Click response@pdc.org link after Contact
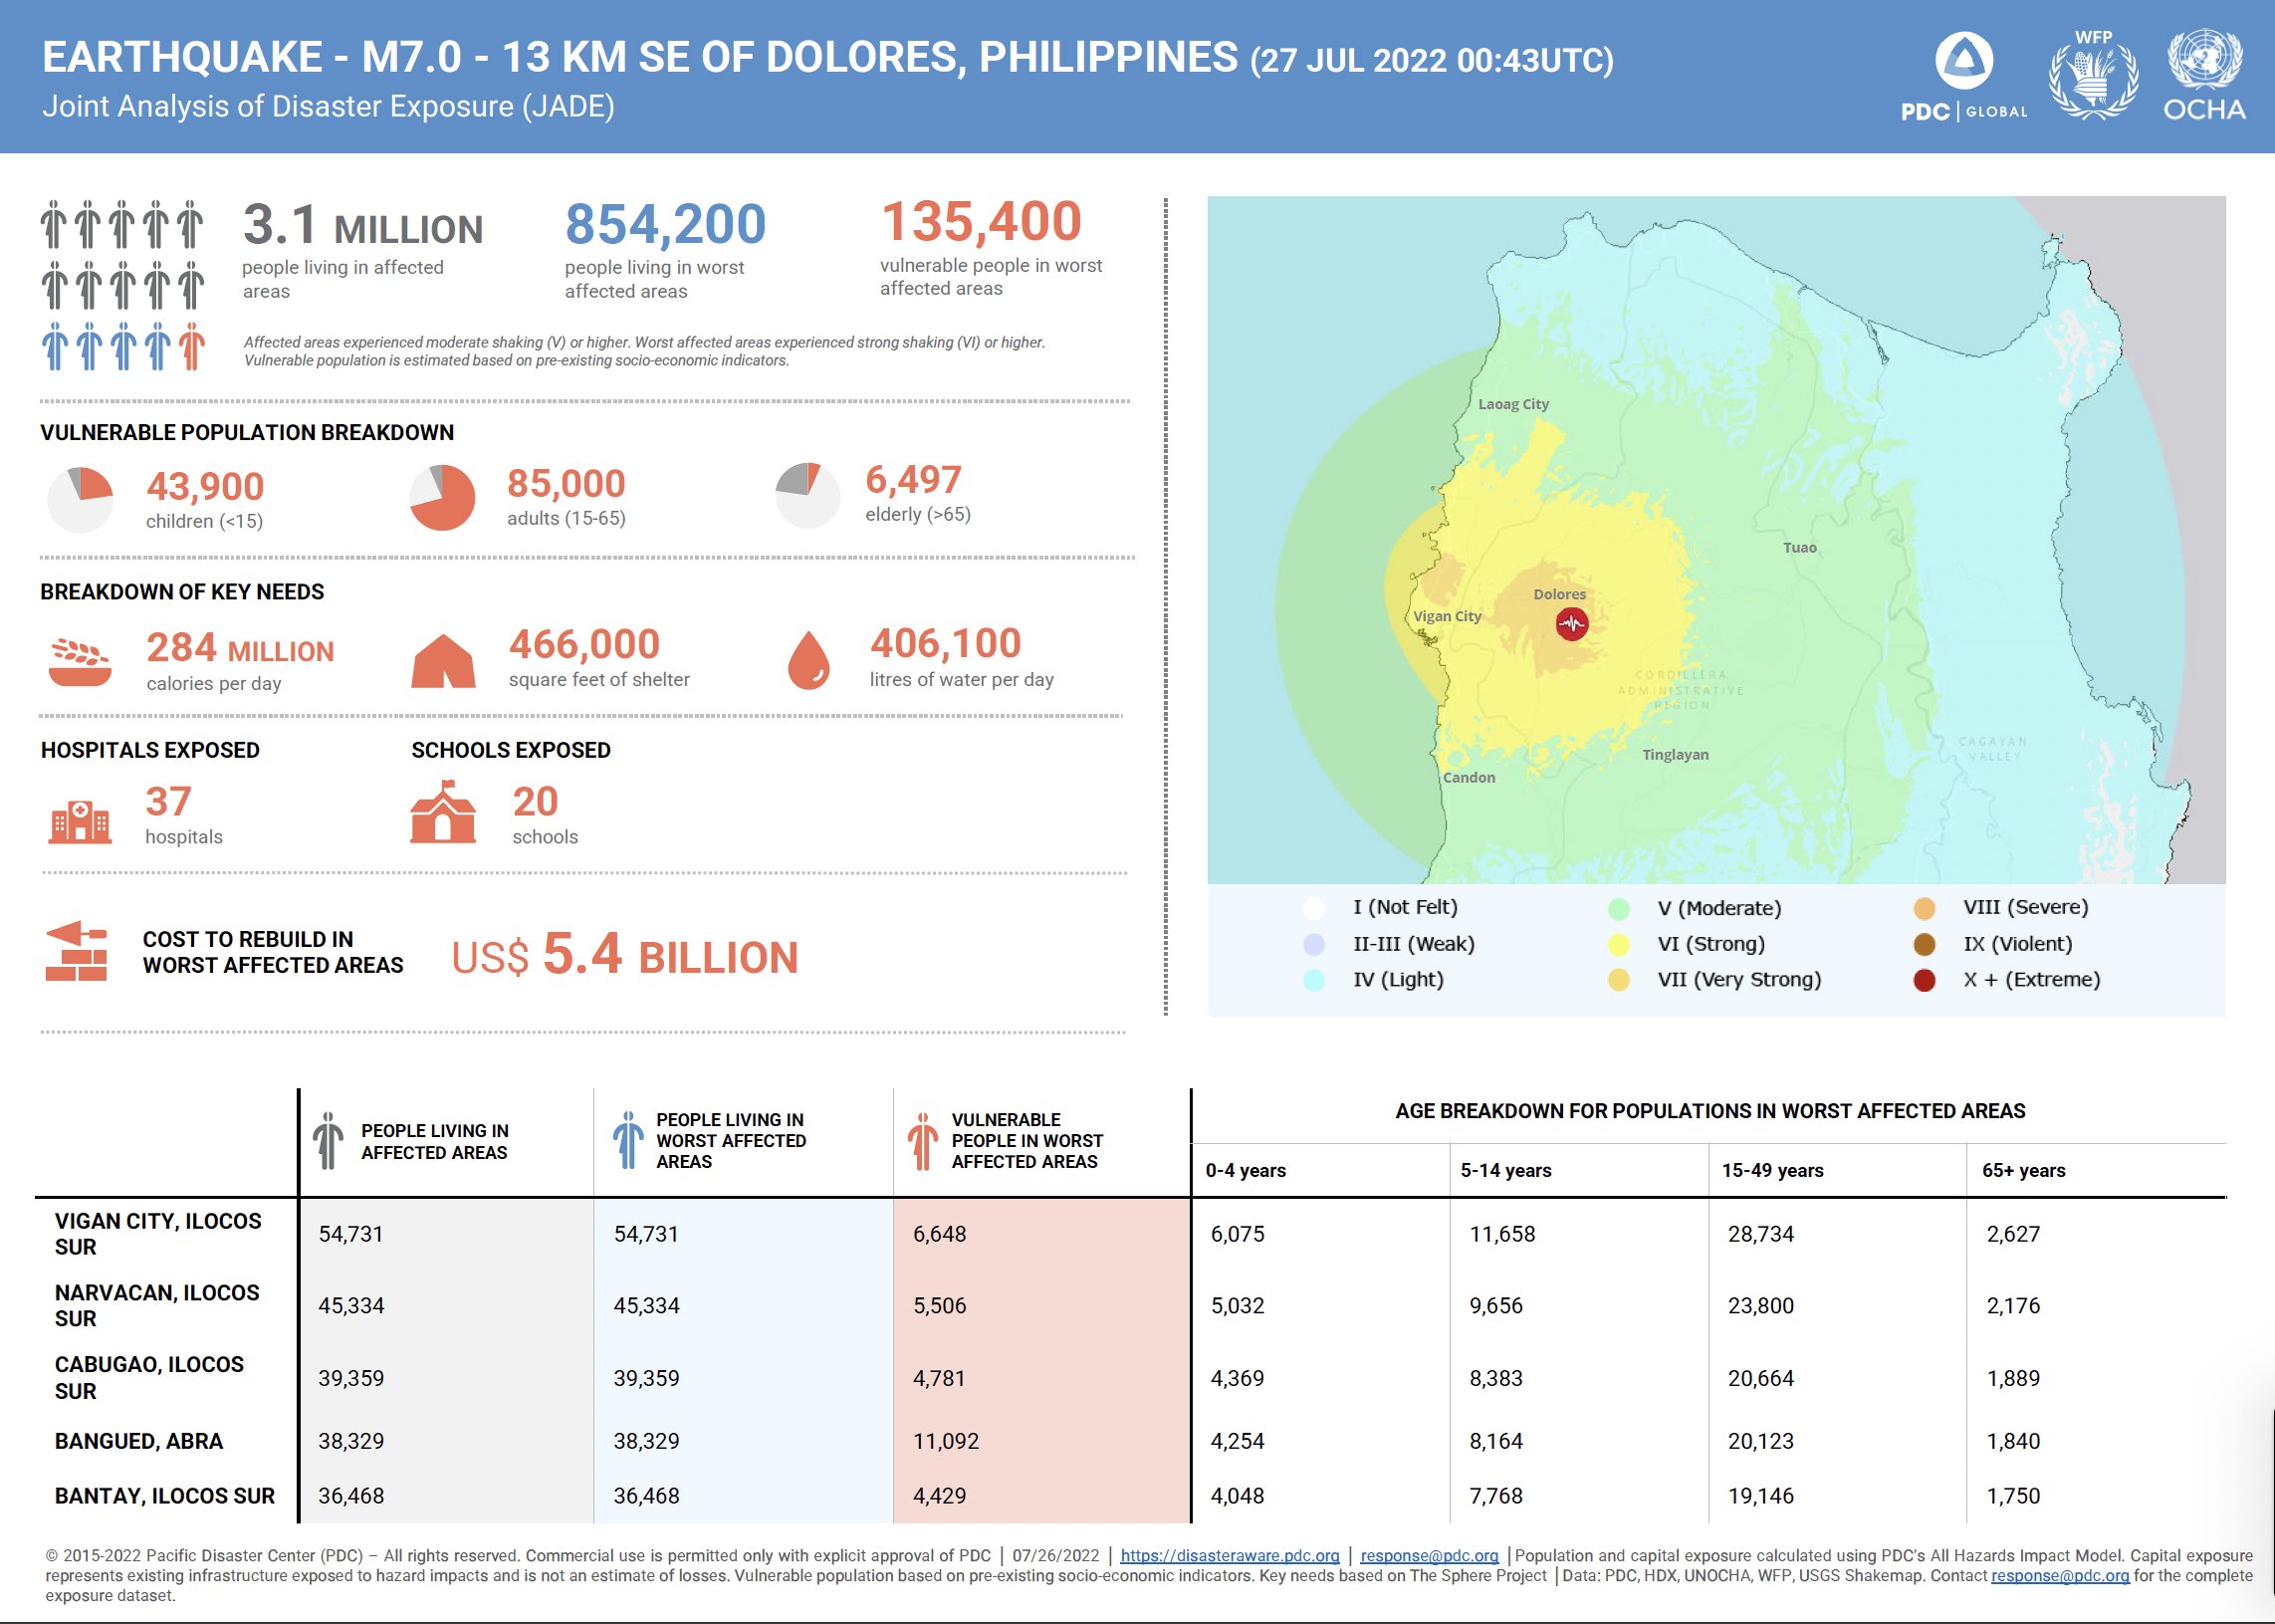Viewport: 2275px width, 1624px height. pyautogui.click(x=2060, y=1575)
